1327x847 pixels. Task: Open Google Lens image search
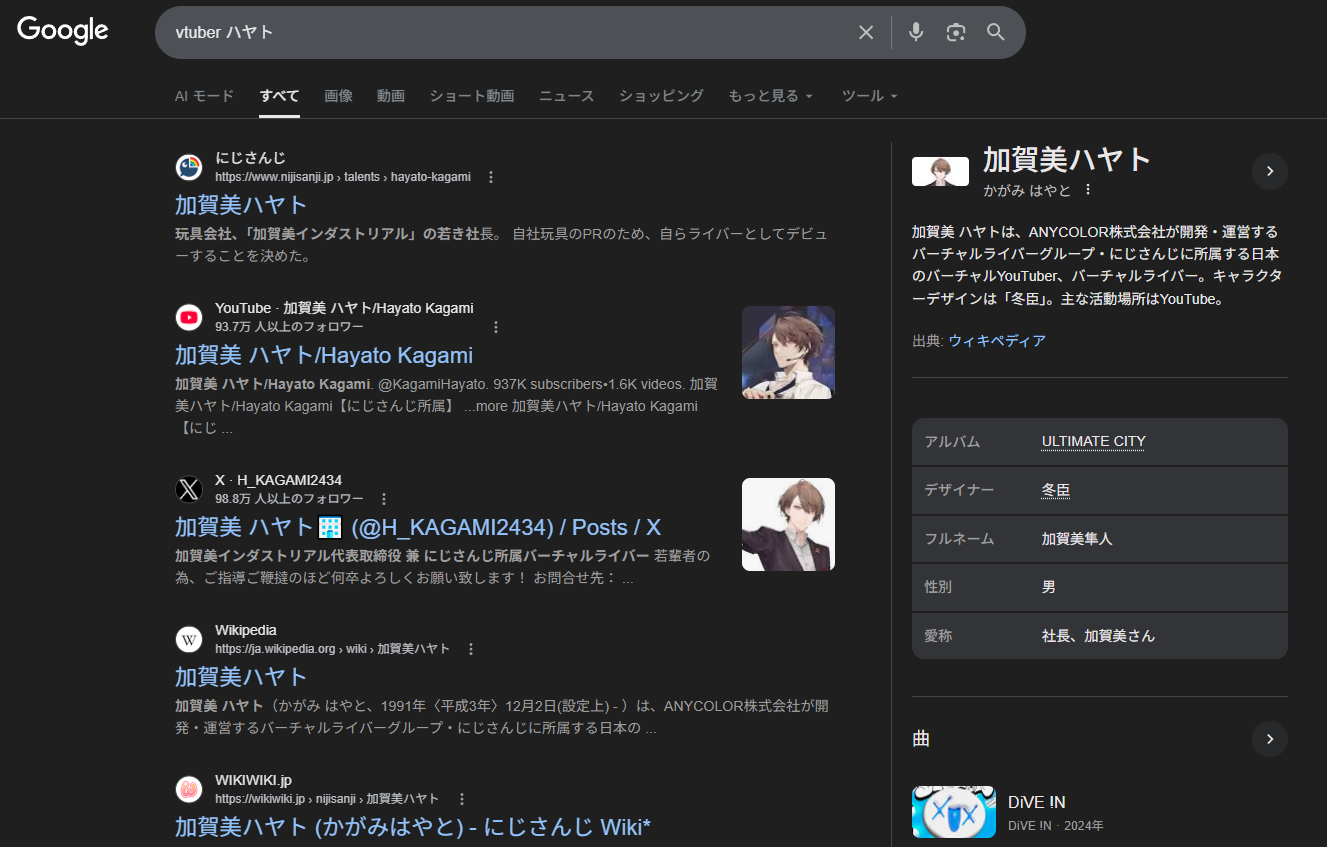956,32
